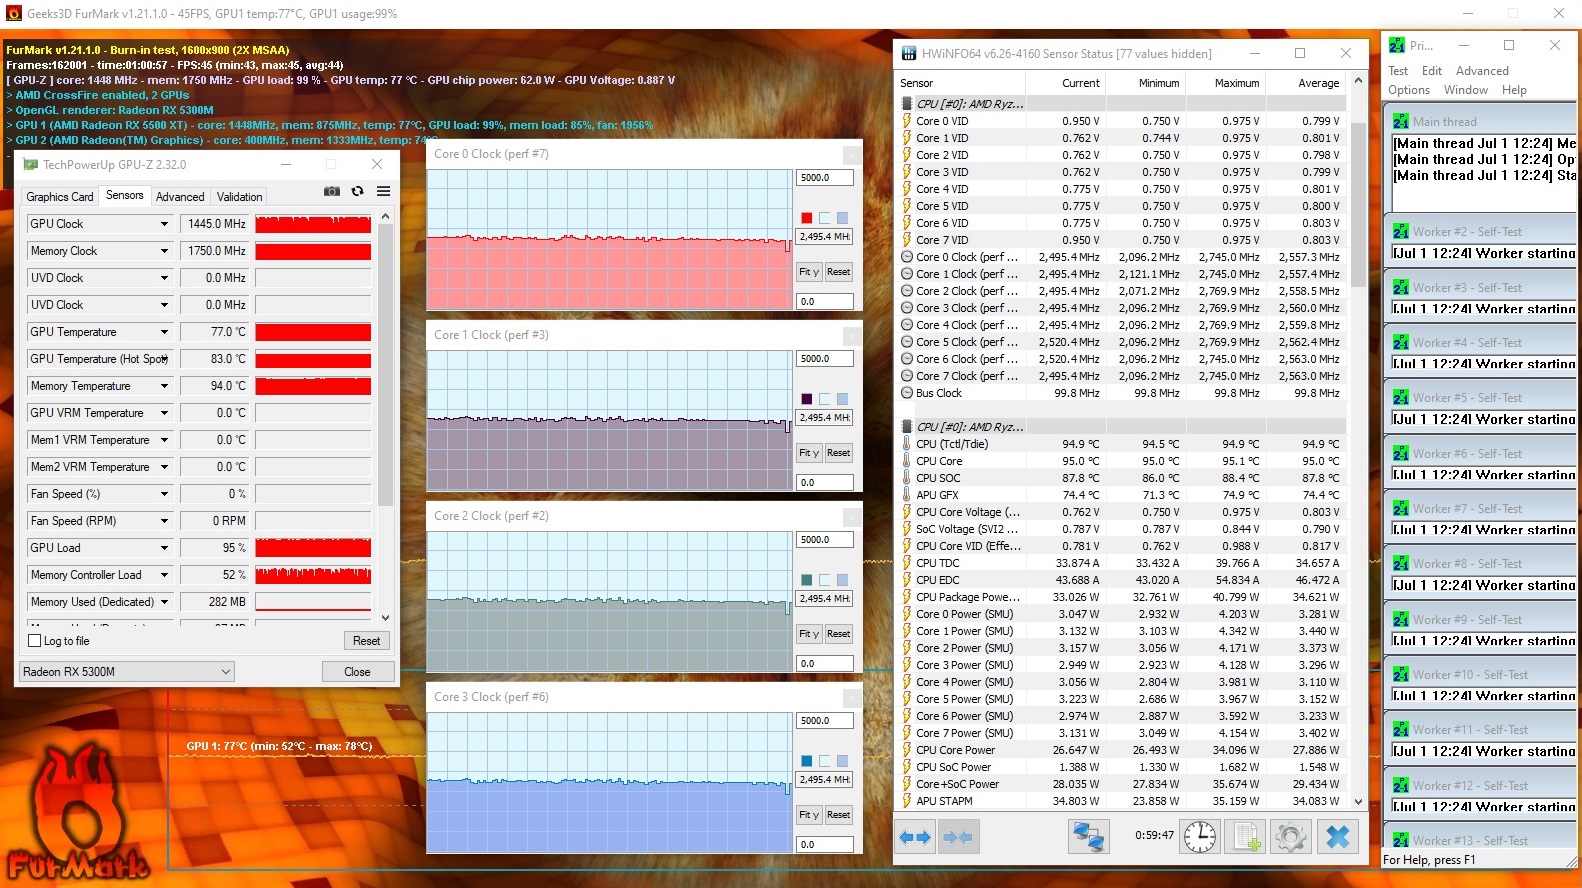This screenshot has width=1582, height=888.
Task: Open the GPU Clock sensor dropdown
Action: coord(164,224)
